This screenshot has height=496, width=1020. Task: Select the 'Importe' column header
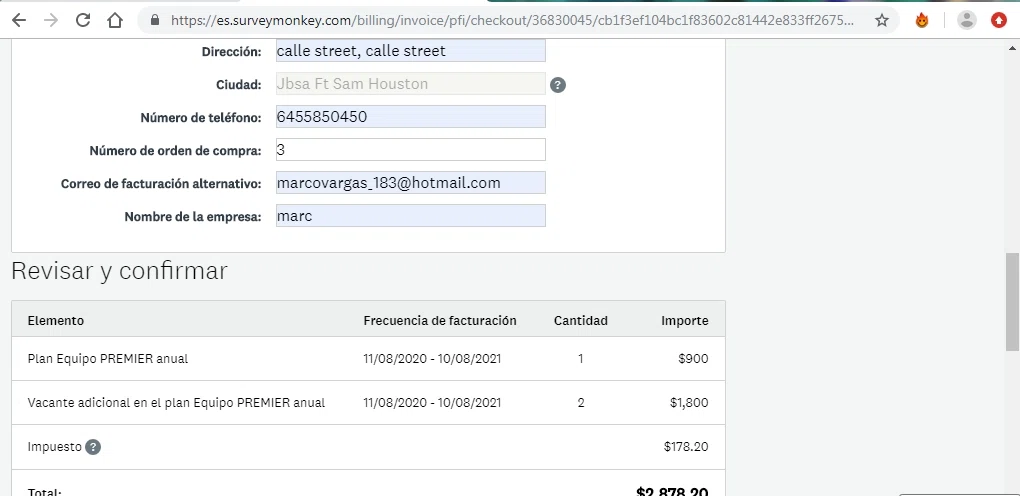point(685,320)
